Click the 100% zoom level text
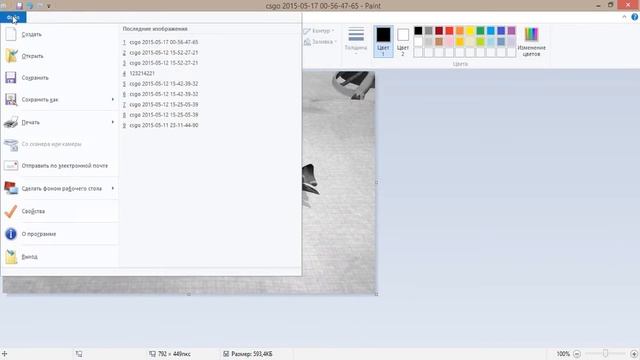Screen dimensions: 640x360 coord(563,354)
